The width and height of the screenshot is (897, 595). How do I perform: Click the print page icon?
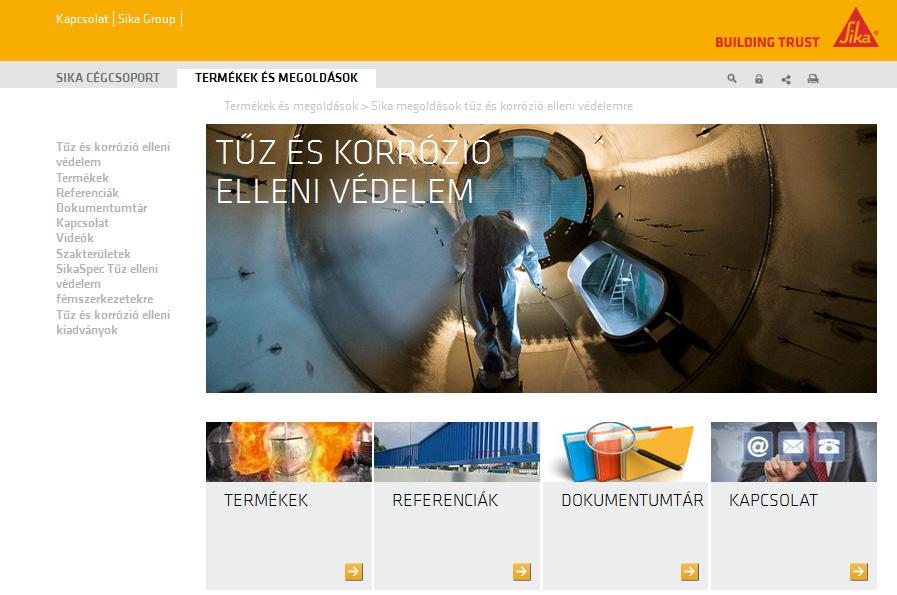(x=813, y=79)
